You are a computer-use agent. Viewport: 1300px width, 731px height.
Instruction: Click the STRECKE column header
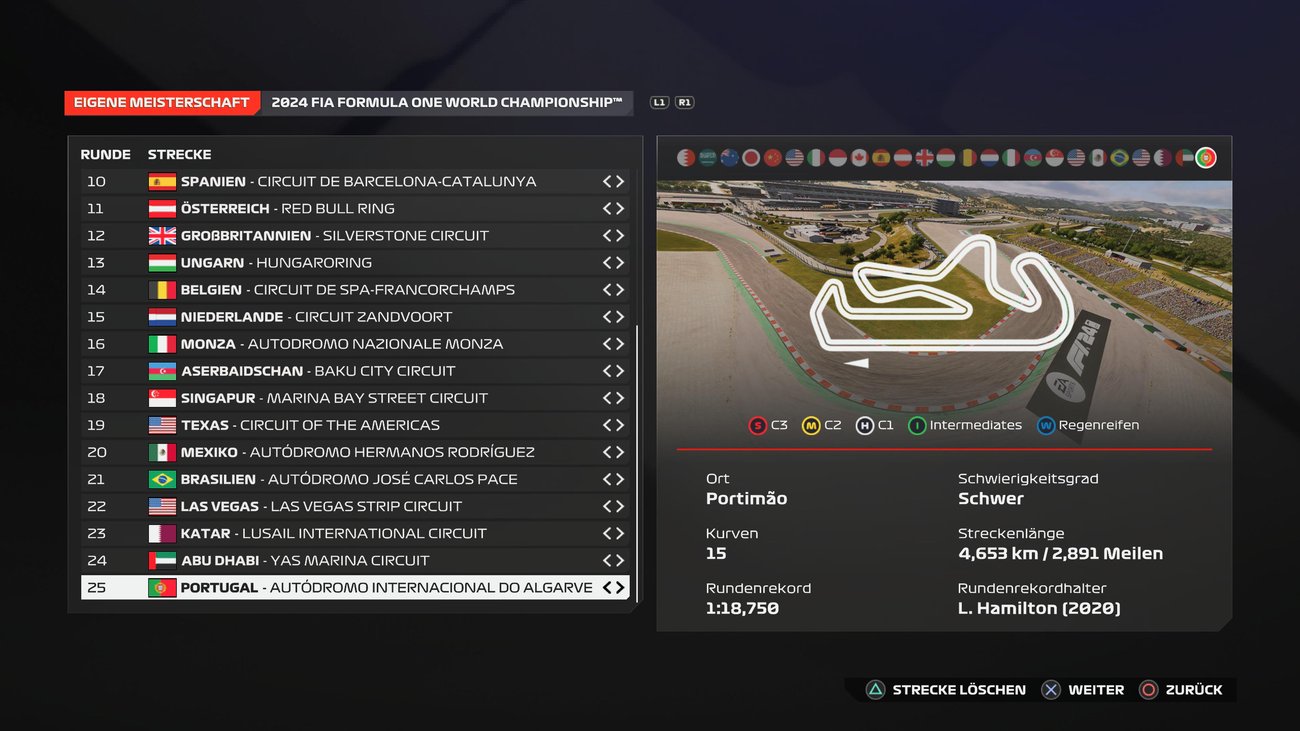(179, 155)
